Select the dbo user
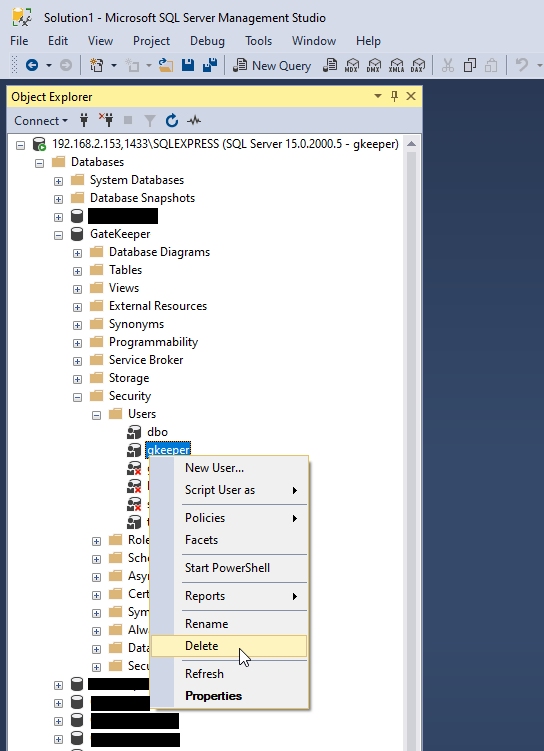 pos(157,432)
